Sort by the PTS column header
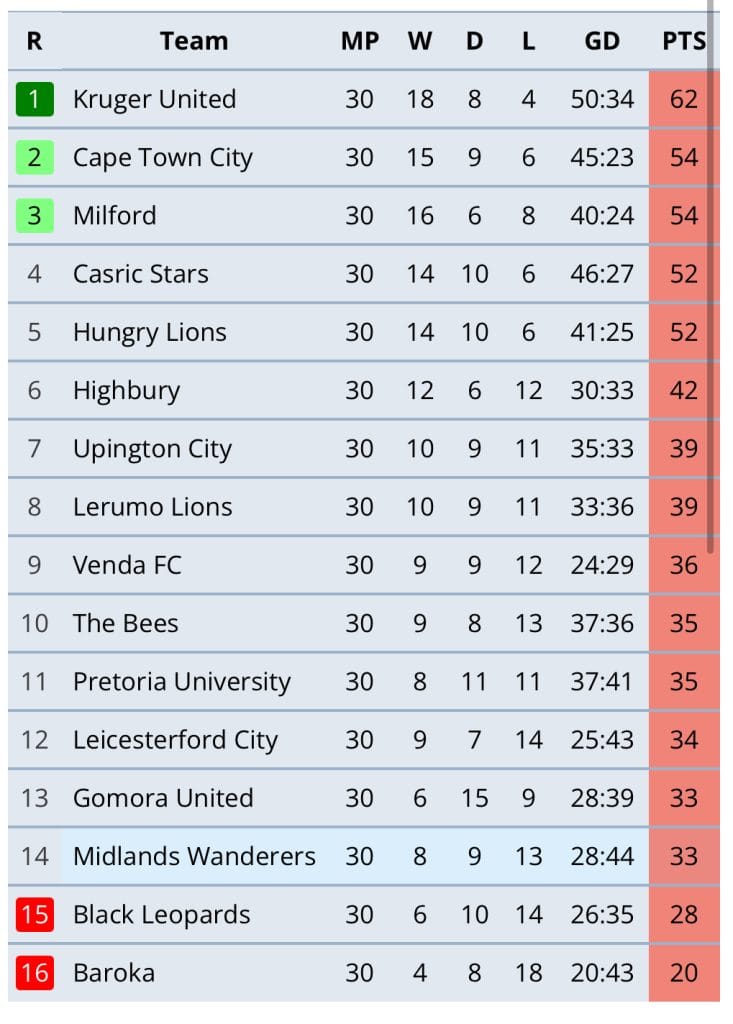This screenshot has height=1024, width=733. pos(683,41)
